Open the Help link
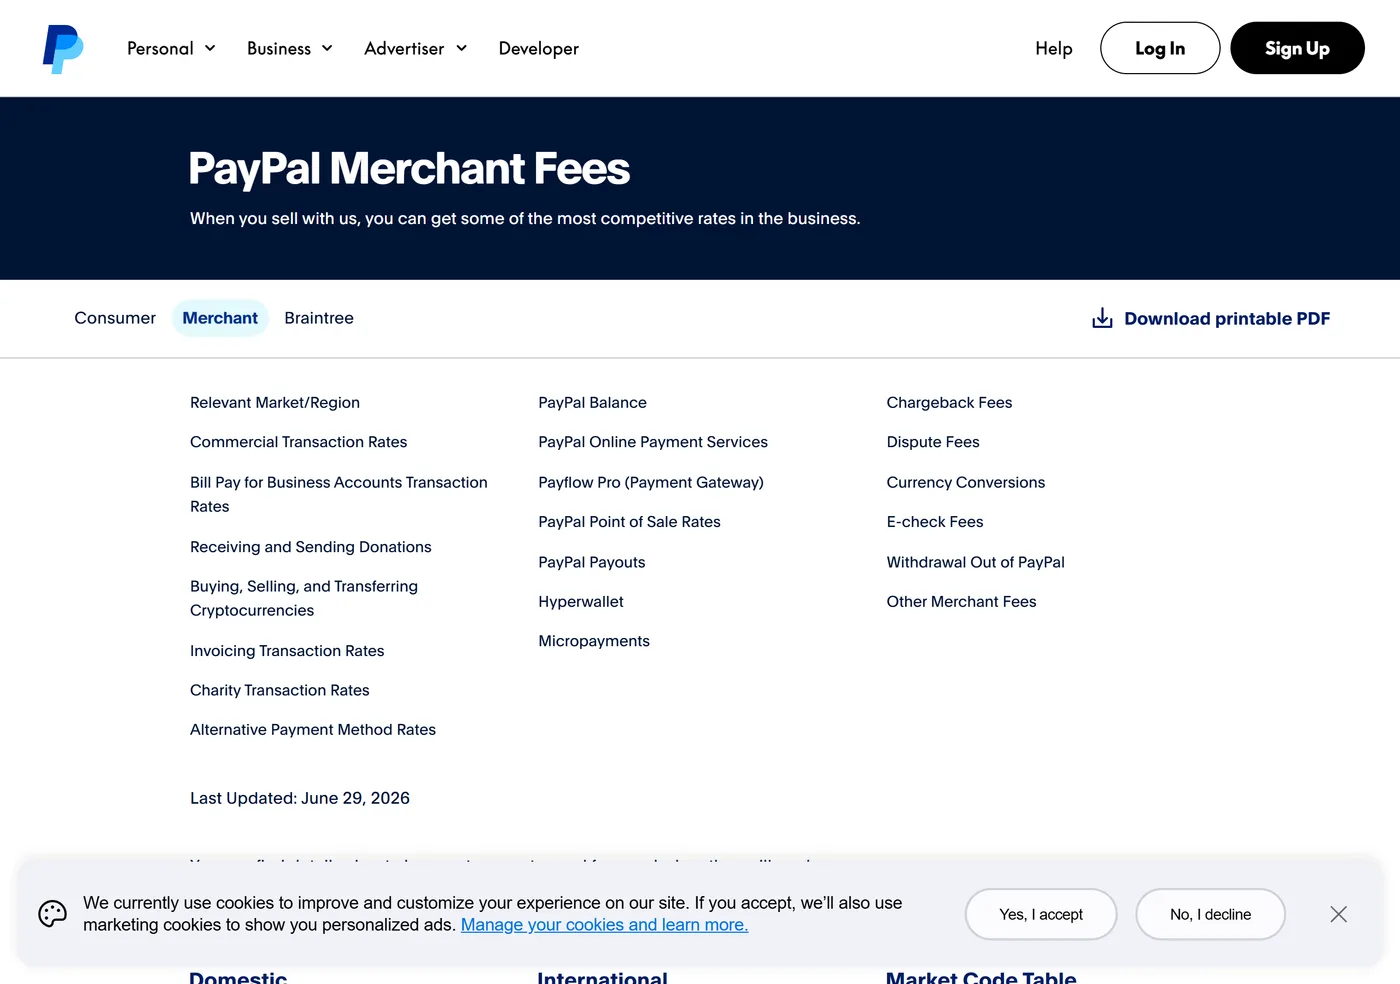 pyautogui.click(x=1053, y=48)
